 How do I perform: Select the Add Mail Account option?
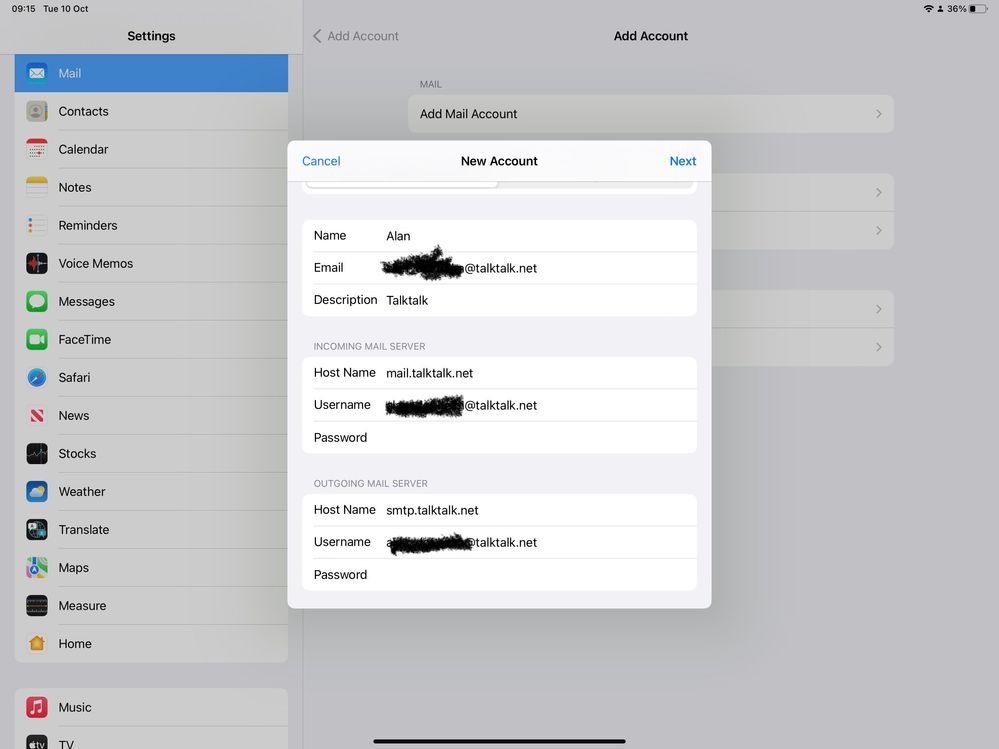[x=650, y=114]
